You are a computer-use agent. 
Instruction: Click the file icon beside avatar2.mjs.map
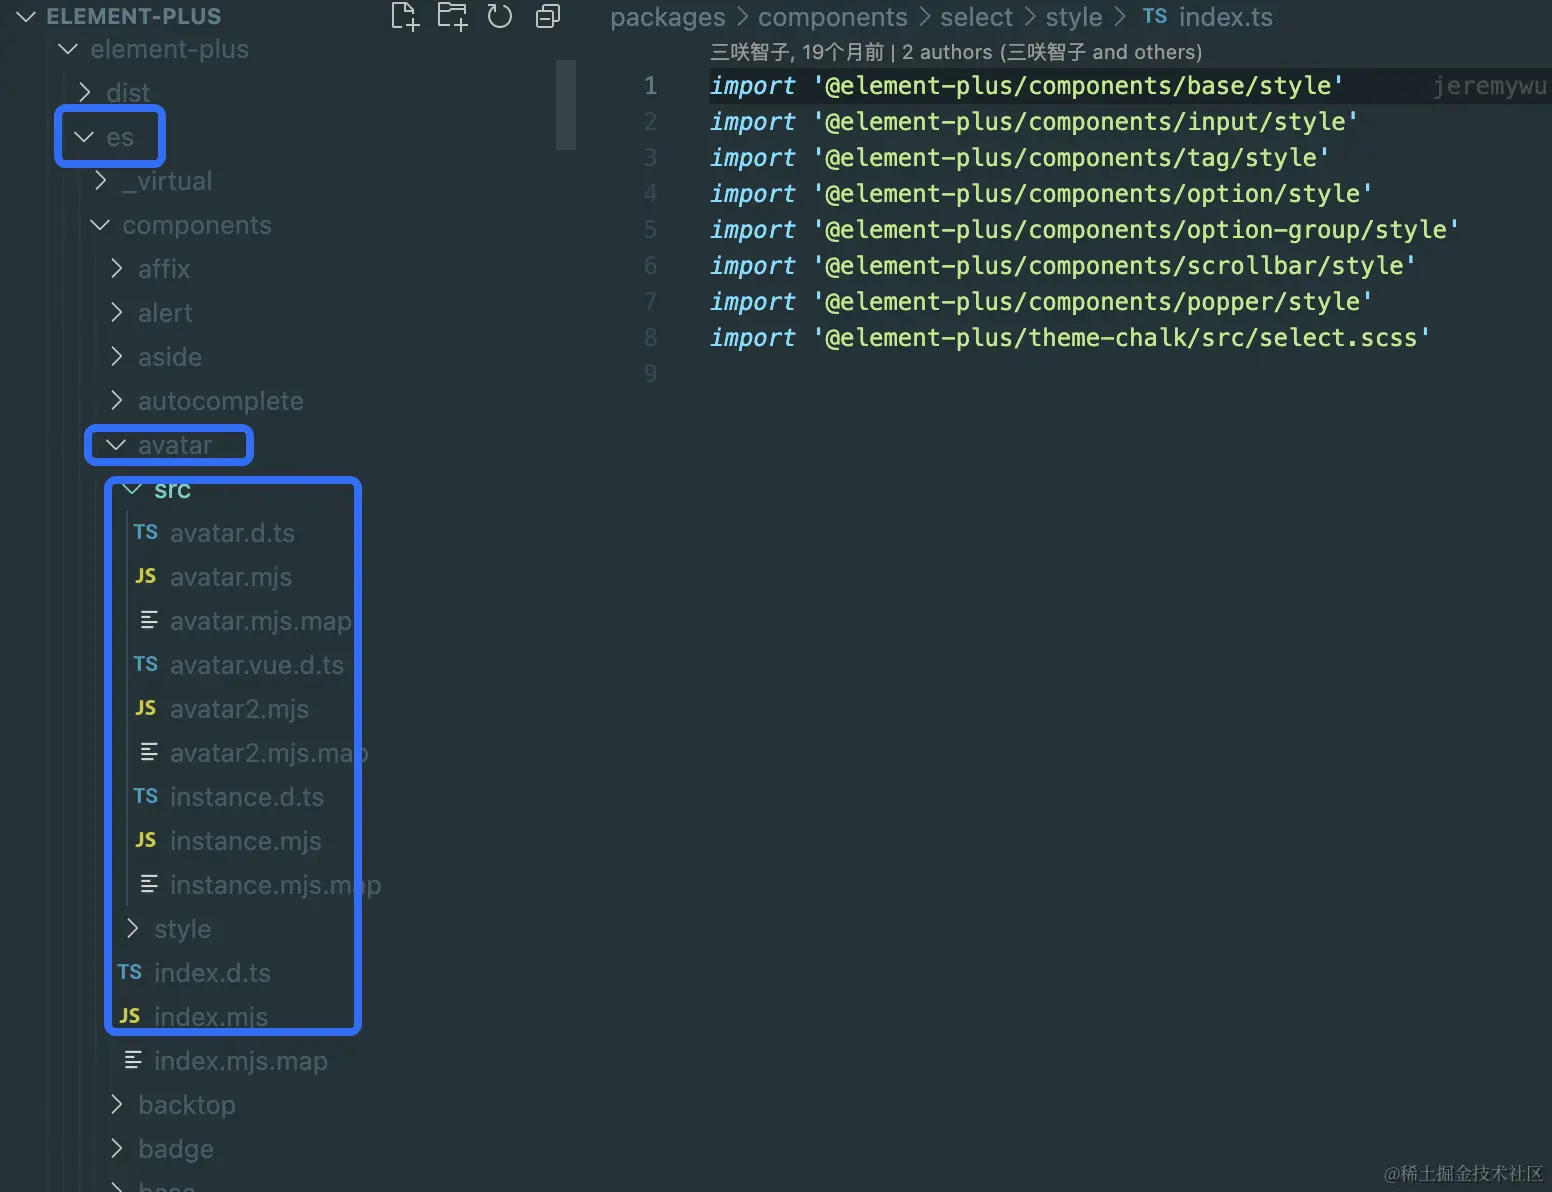pyautogui.click(x=149, y=752)
